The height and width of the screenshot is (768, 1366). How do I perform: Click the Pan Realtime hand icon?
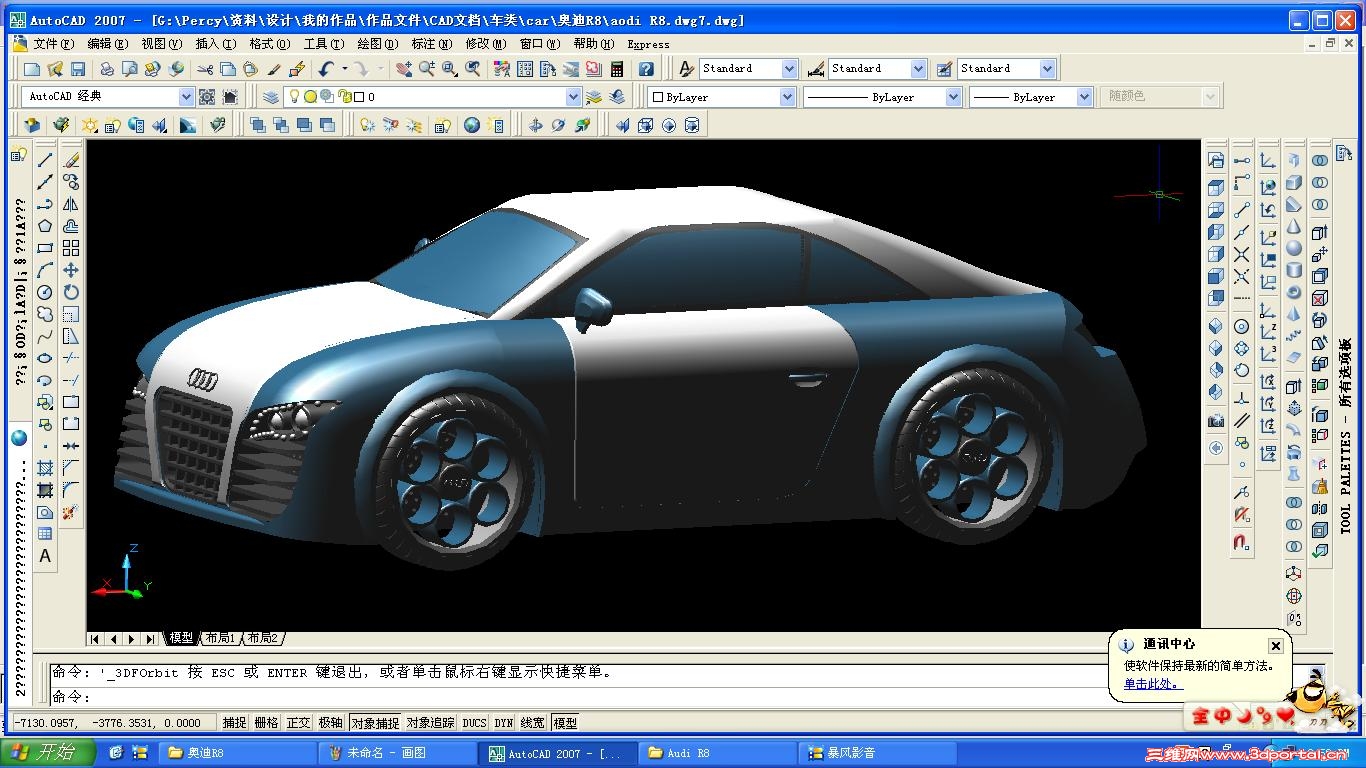pos(404,69)
